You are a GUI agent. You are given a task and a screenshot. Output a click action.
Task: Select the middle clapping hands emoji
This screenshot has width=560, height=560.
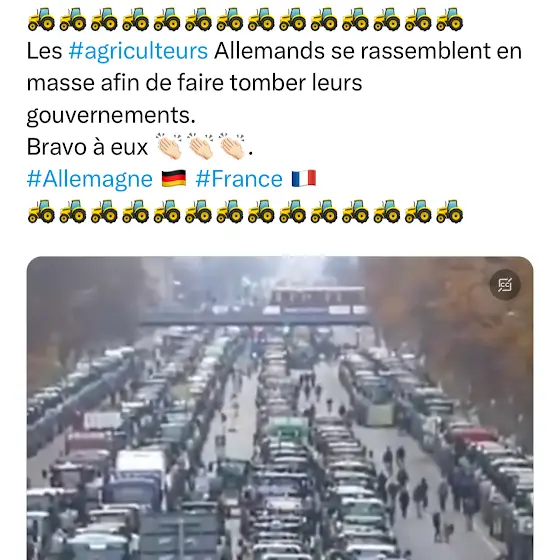(x=200, y=146)
